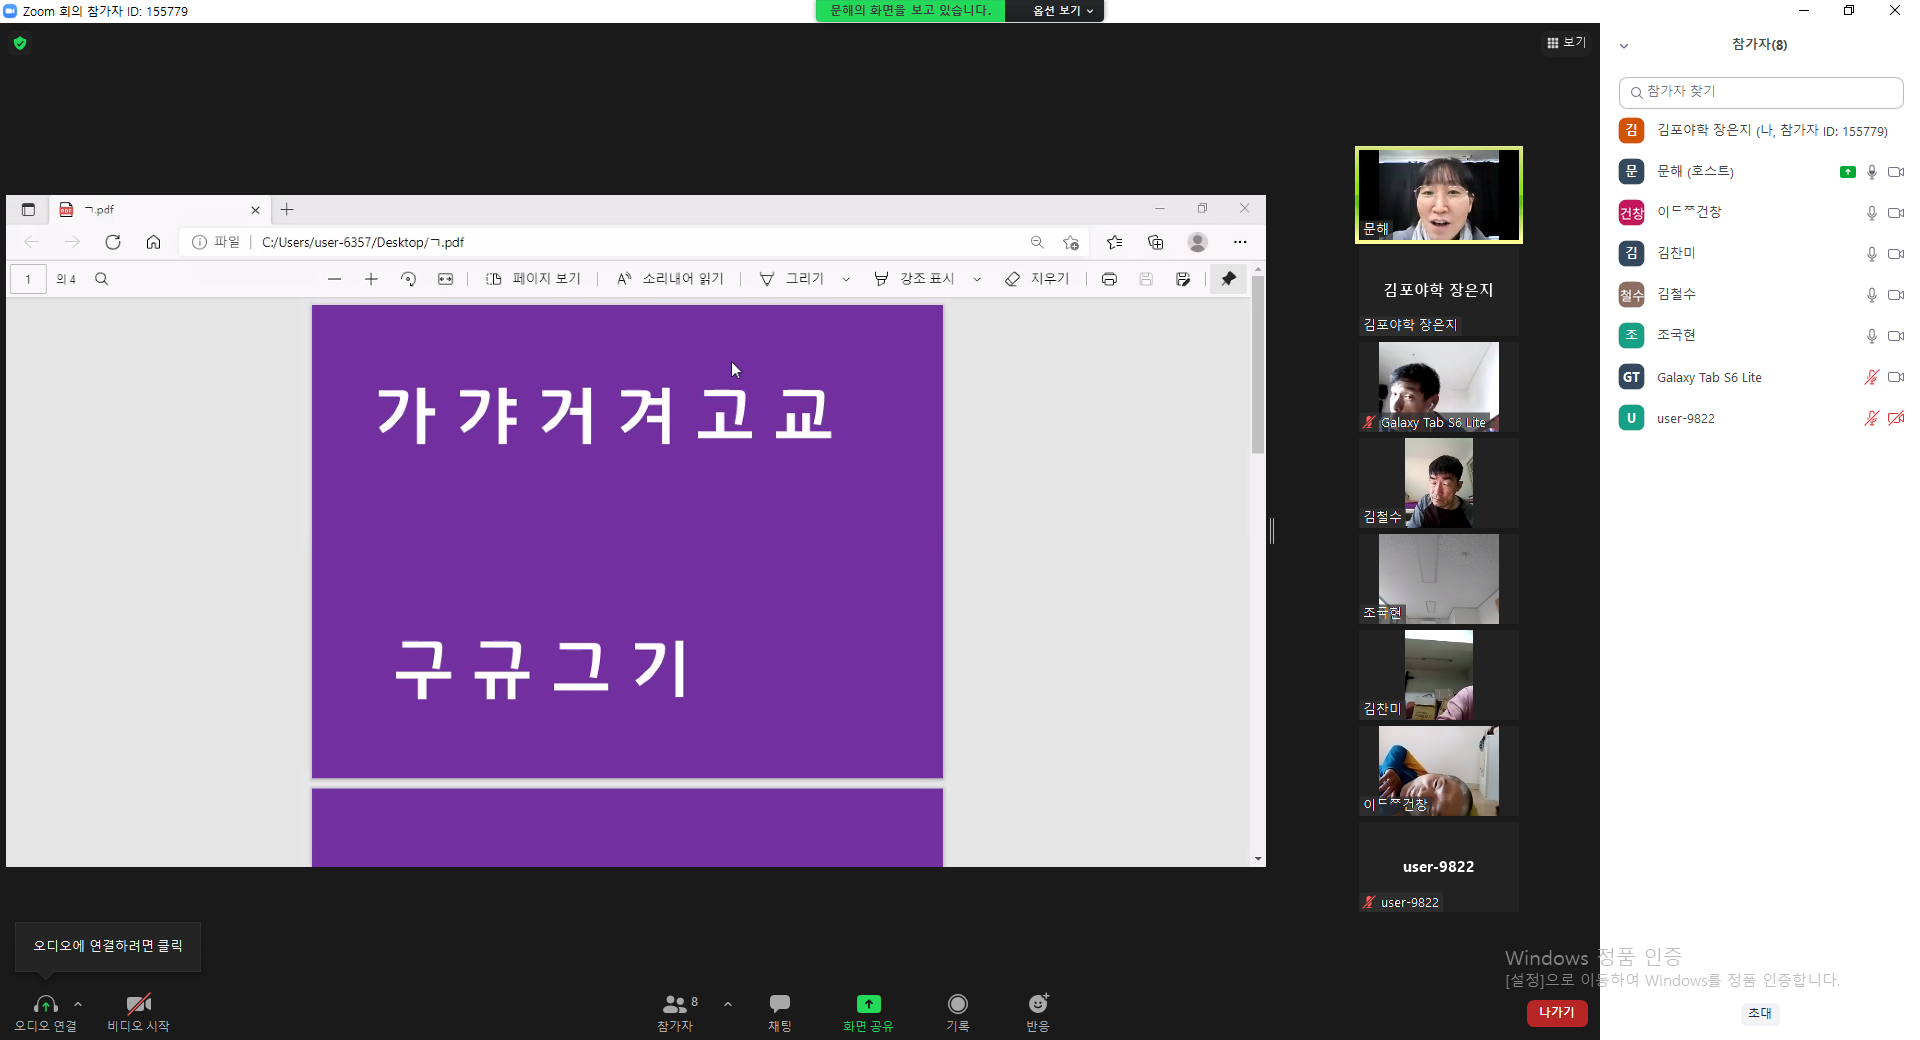Screen dimensions: 1920x1040
Task: Expand the Draw tool dropdown arrow
Action: tap(846, 279)
